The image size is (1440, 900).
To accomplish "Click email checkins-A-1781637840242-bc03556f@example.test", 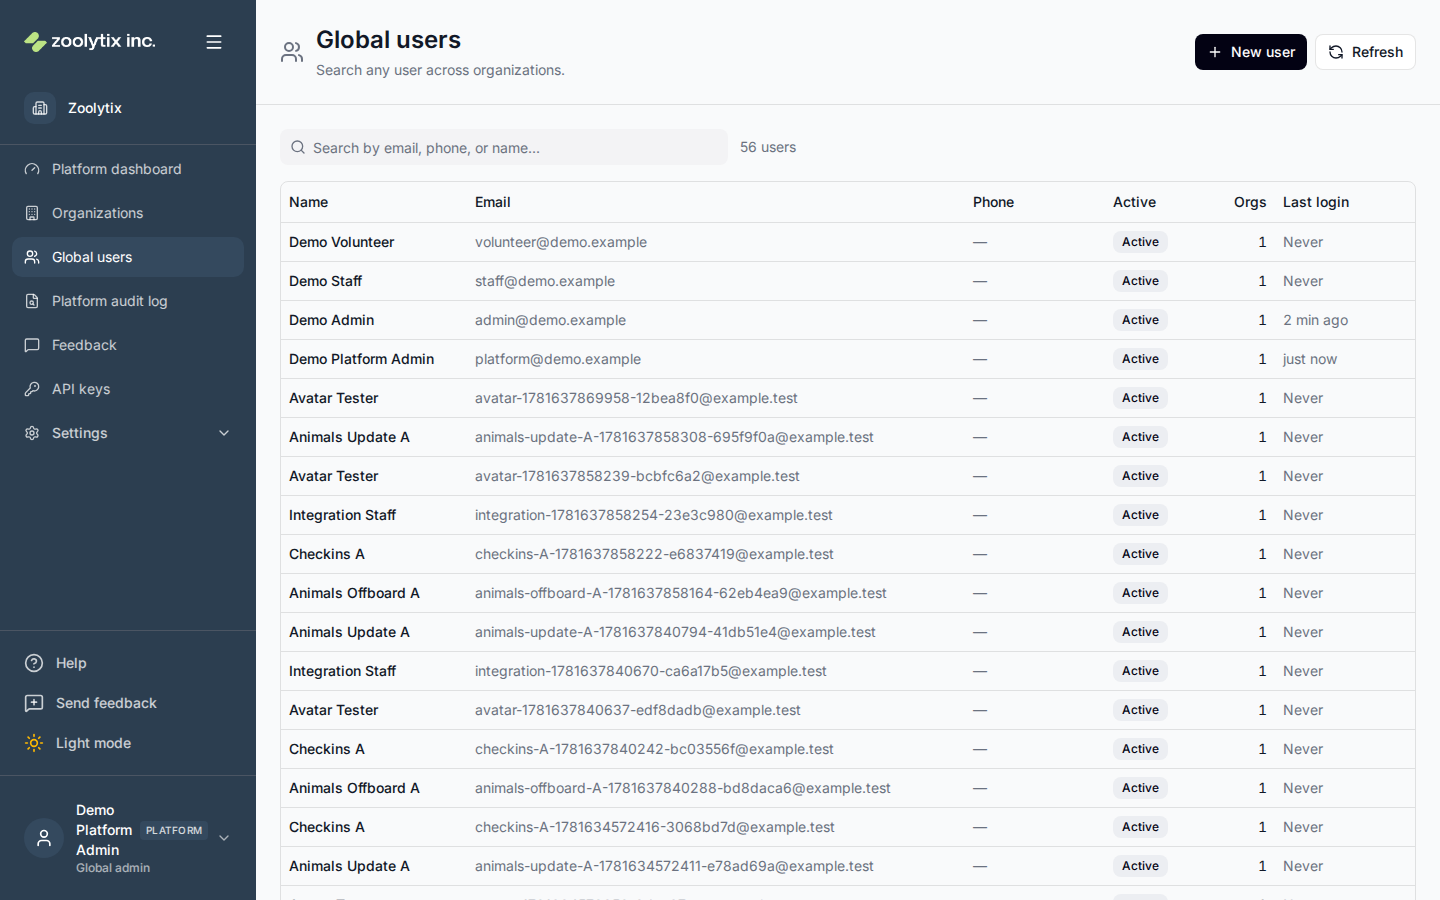I will click(x=654, y=749).
